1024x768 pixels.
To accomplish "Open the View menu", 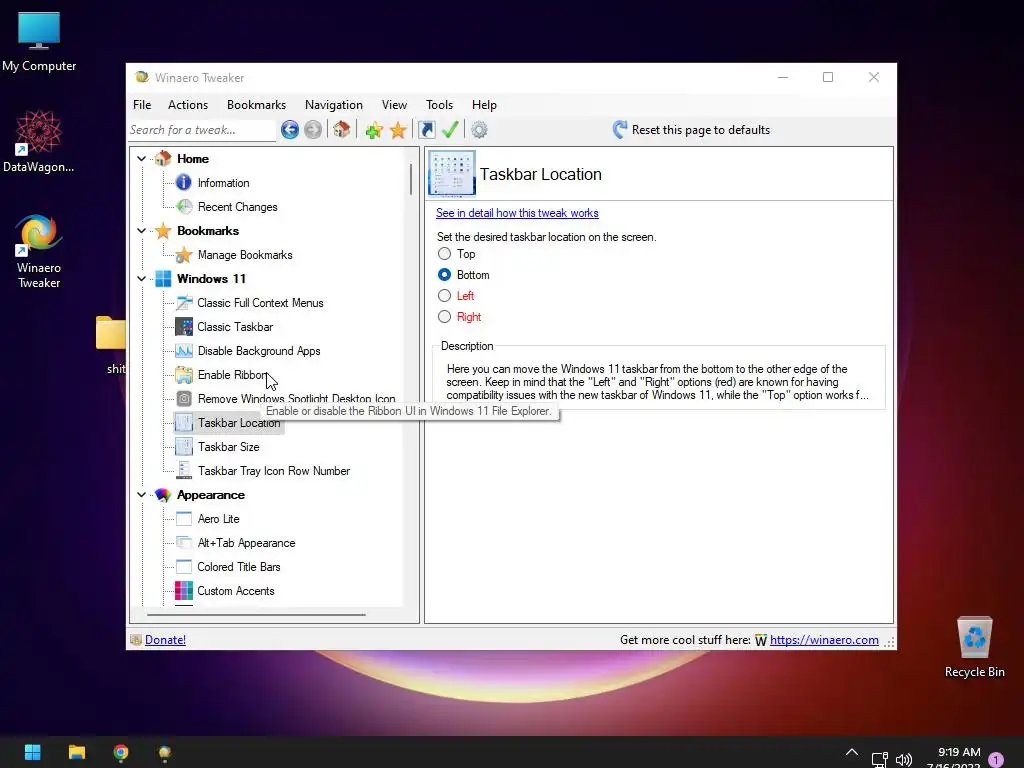I will (394, 104).
